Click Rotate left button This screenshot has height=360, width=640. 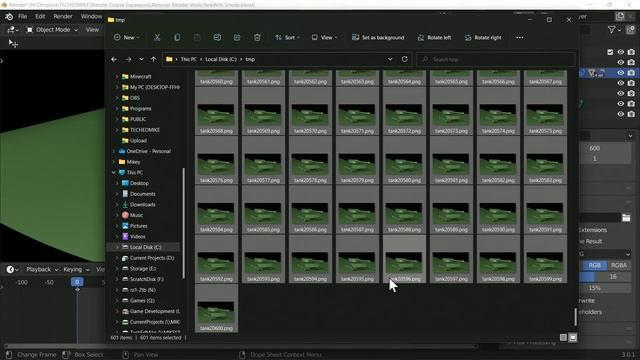pyautogui.click(x=434, y=38)
